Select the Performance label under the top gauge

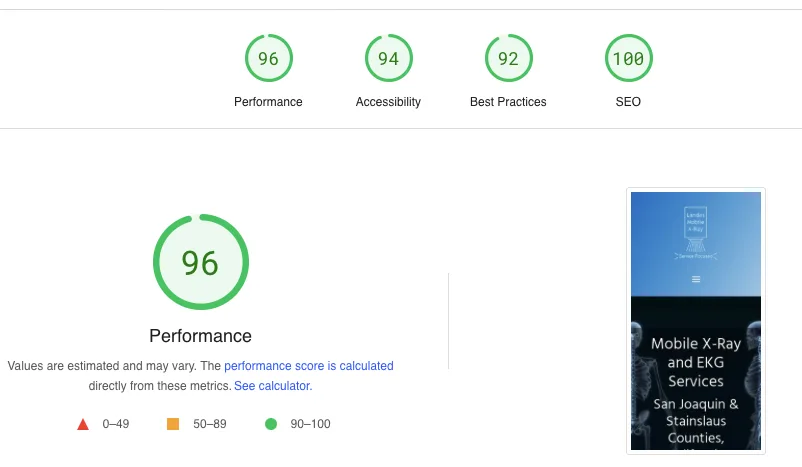(x=268, y=102)
